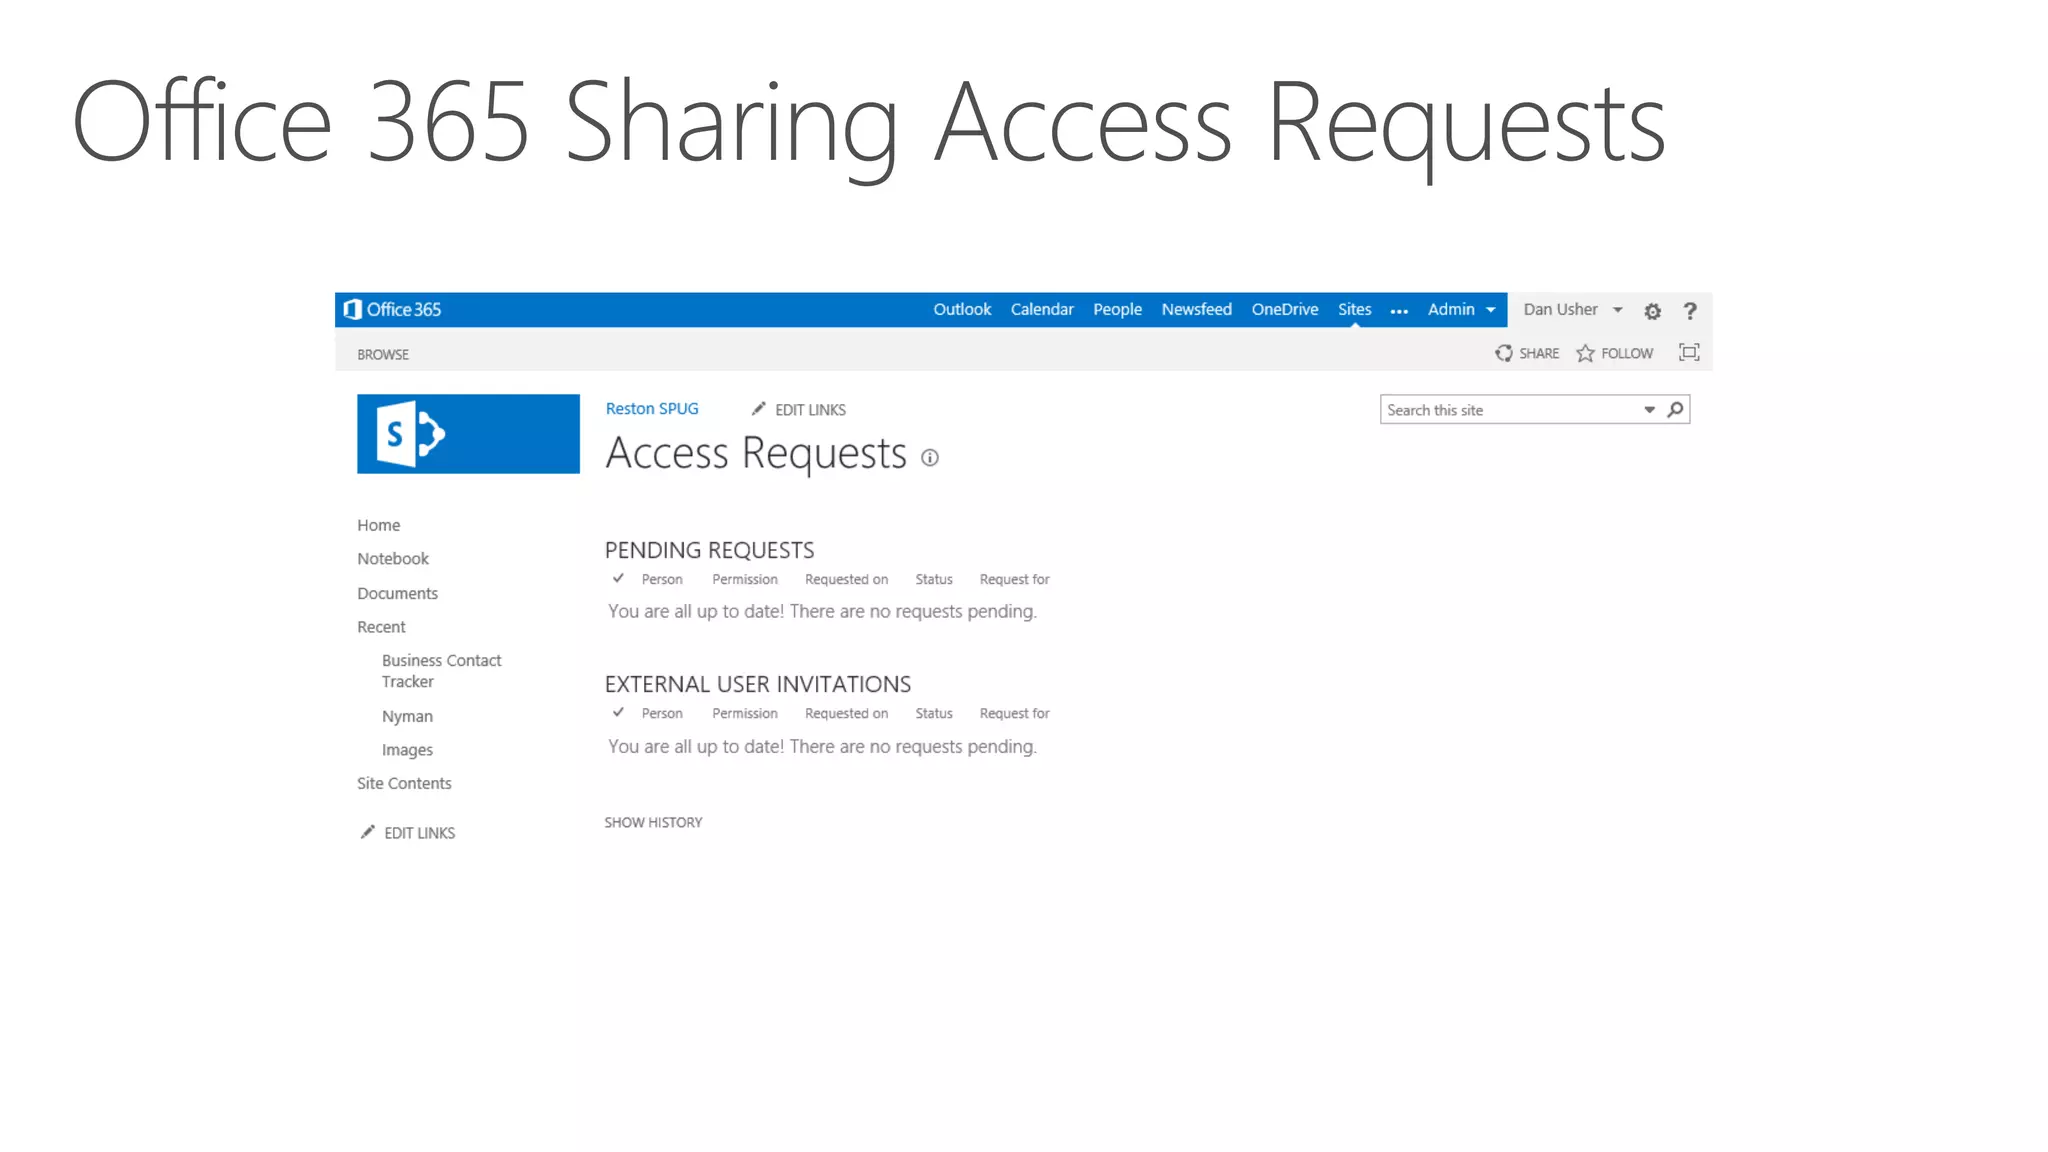Follow this site using star icon

pos(1585,353)
